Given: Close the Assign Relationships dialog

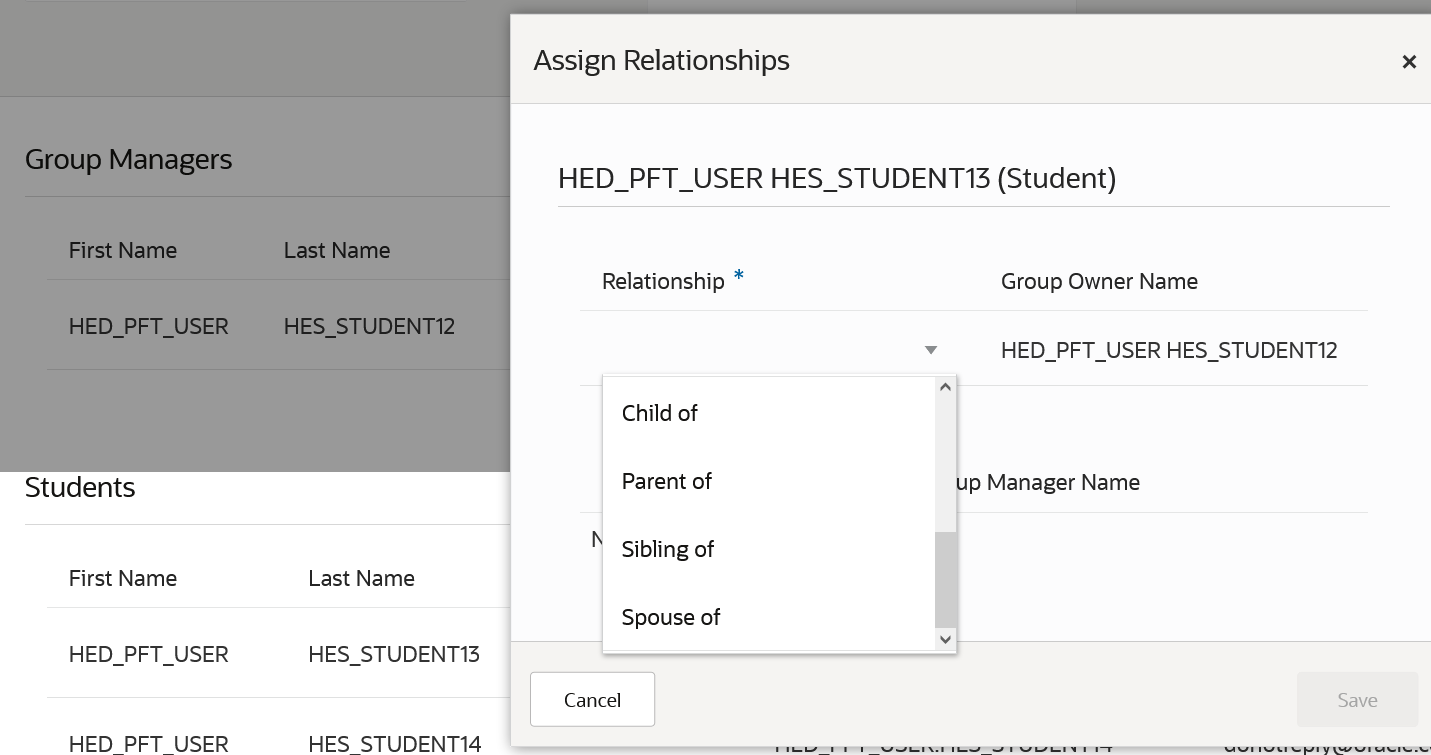Looking at the screenshot, I should 1409,61.
